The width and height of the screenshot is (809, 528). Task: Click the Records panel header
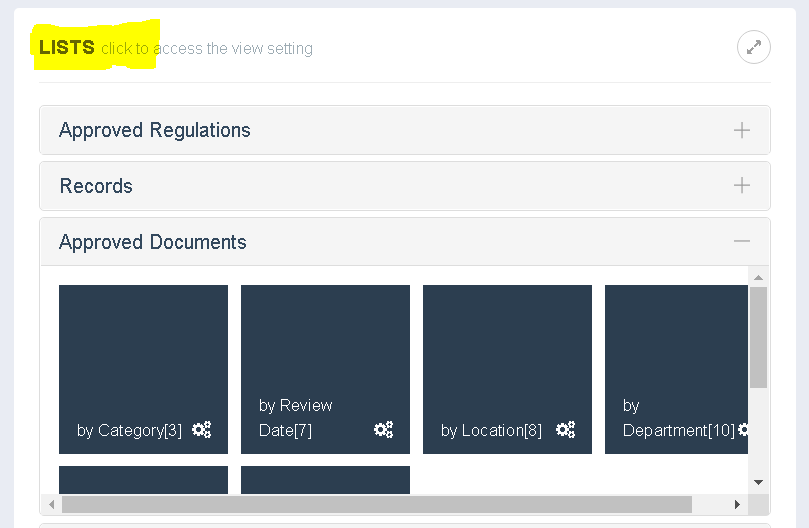[405, 186]
